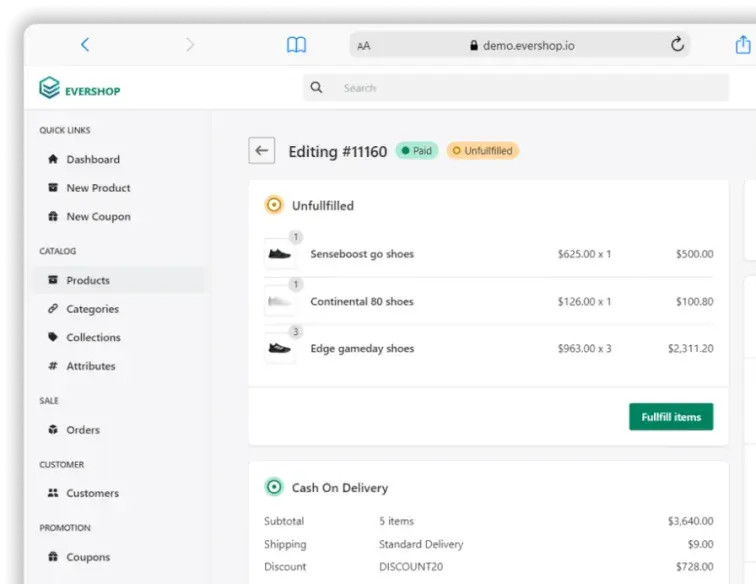
Task: Open the Safari bookmarks book icon
Action: click(x=296, y=45)
